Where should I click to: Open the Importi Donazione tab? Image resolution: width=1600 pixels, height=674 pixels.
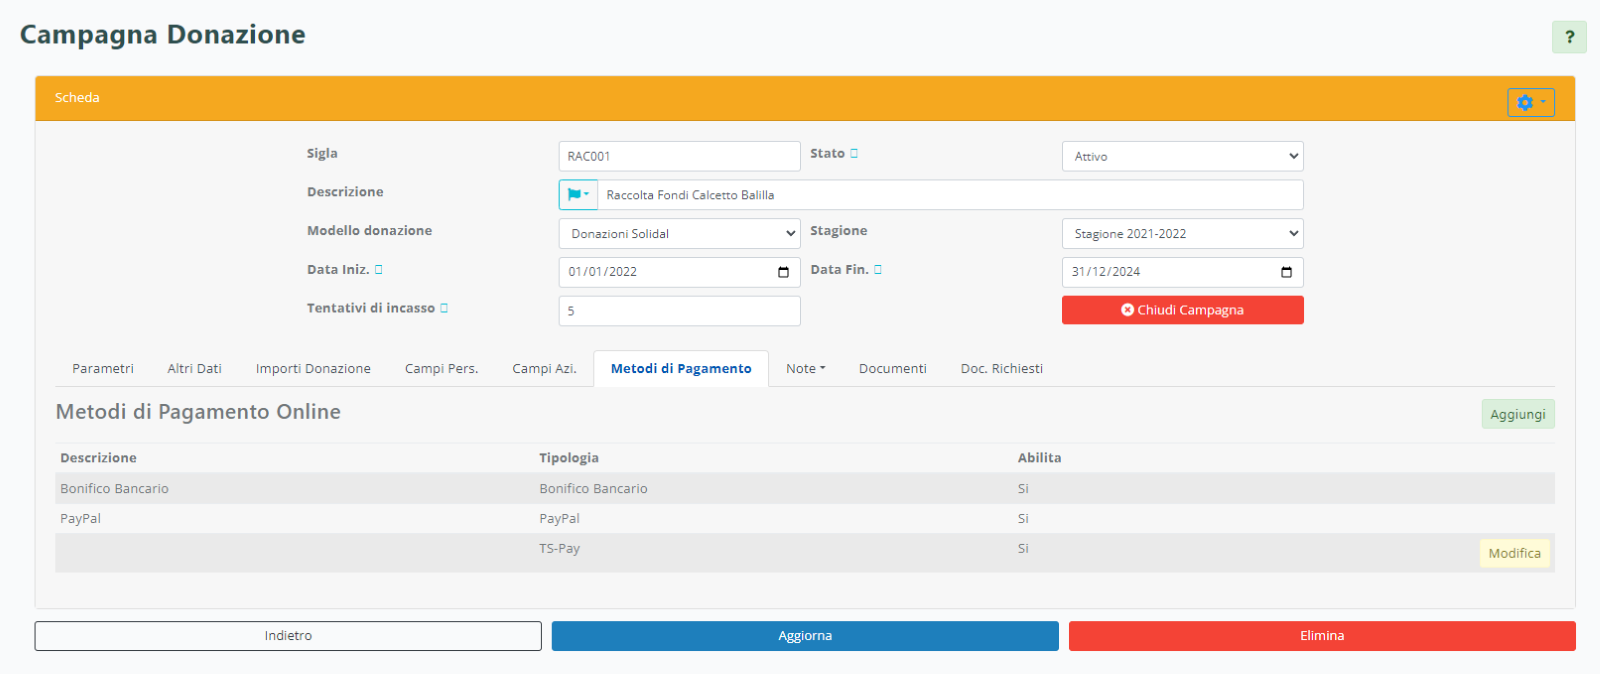[x=313, y=368]
